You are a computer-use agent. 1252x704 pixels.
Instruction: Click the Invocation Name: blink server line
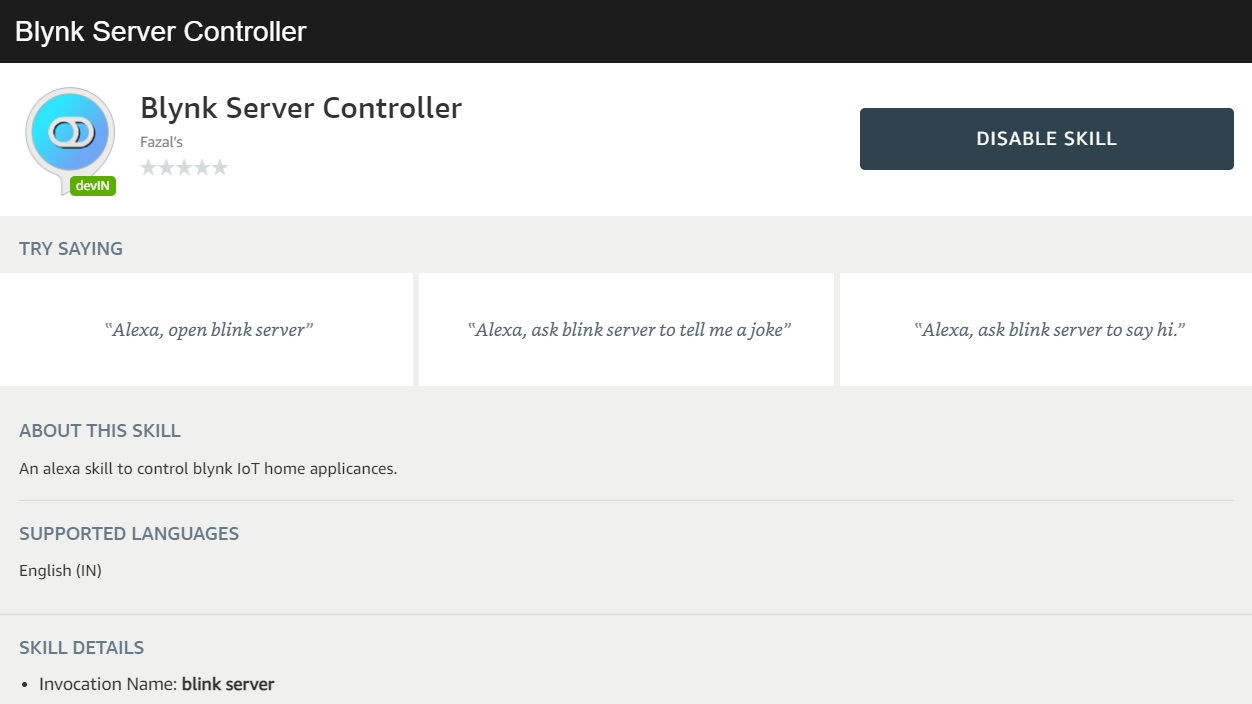click(157, 684)
